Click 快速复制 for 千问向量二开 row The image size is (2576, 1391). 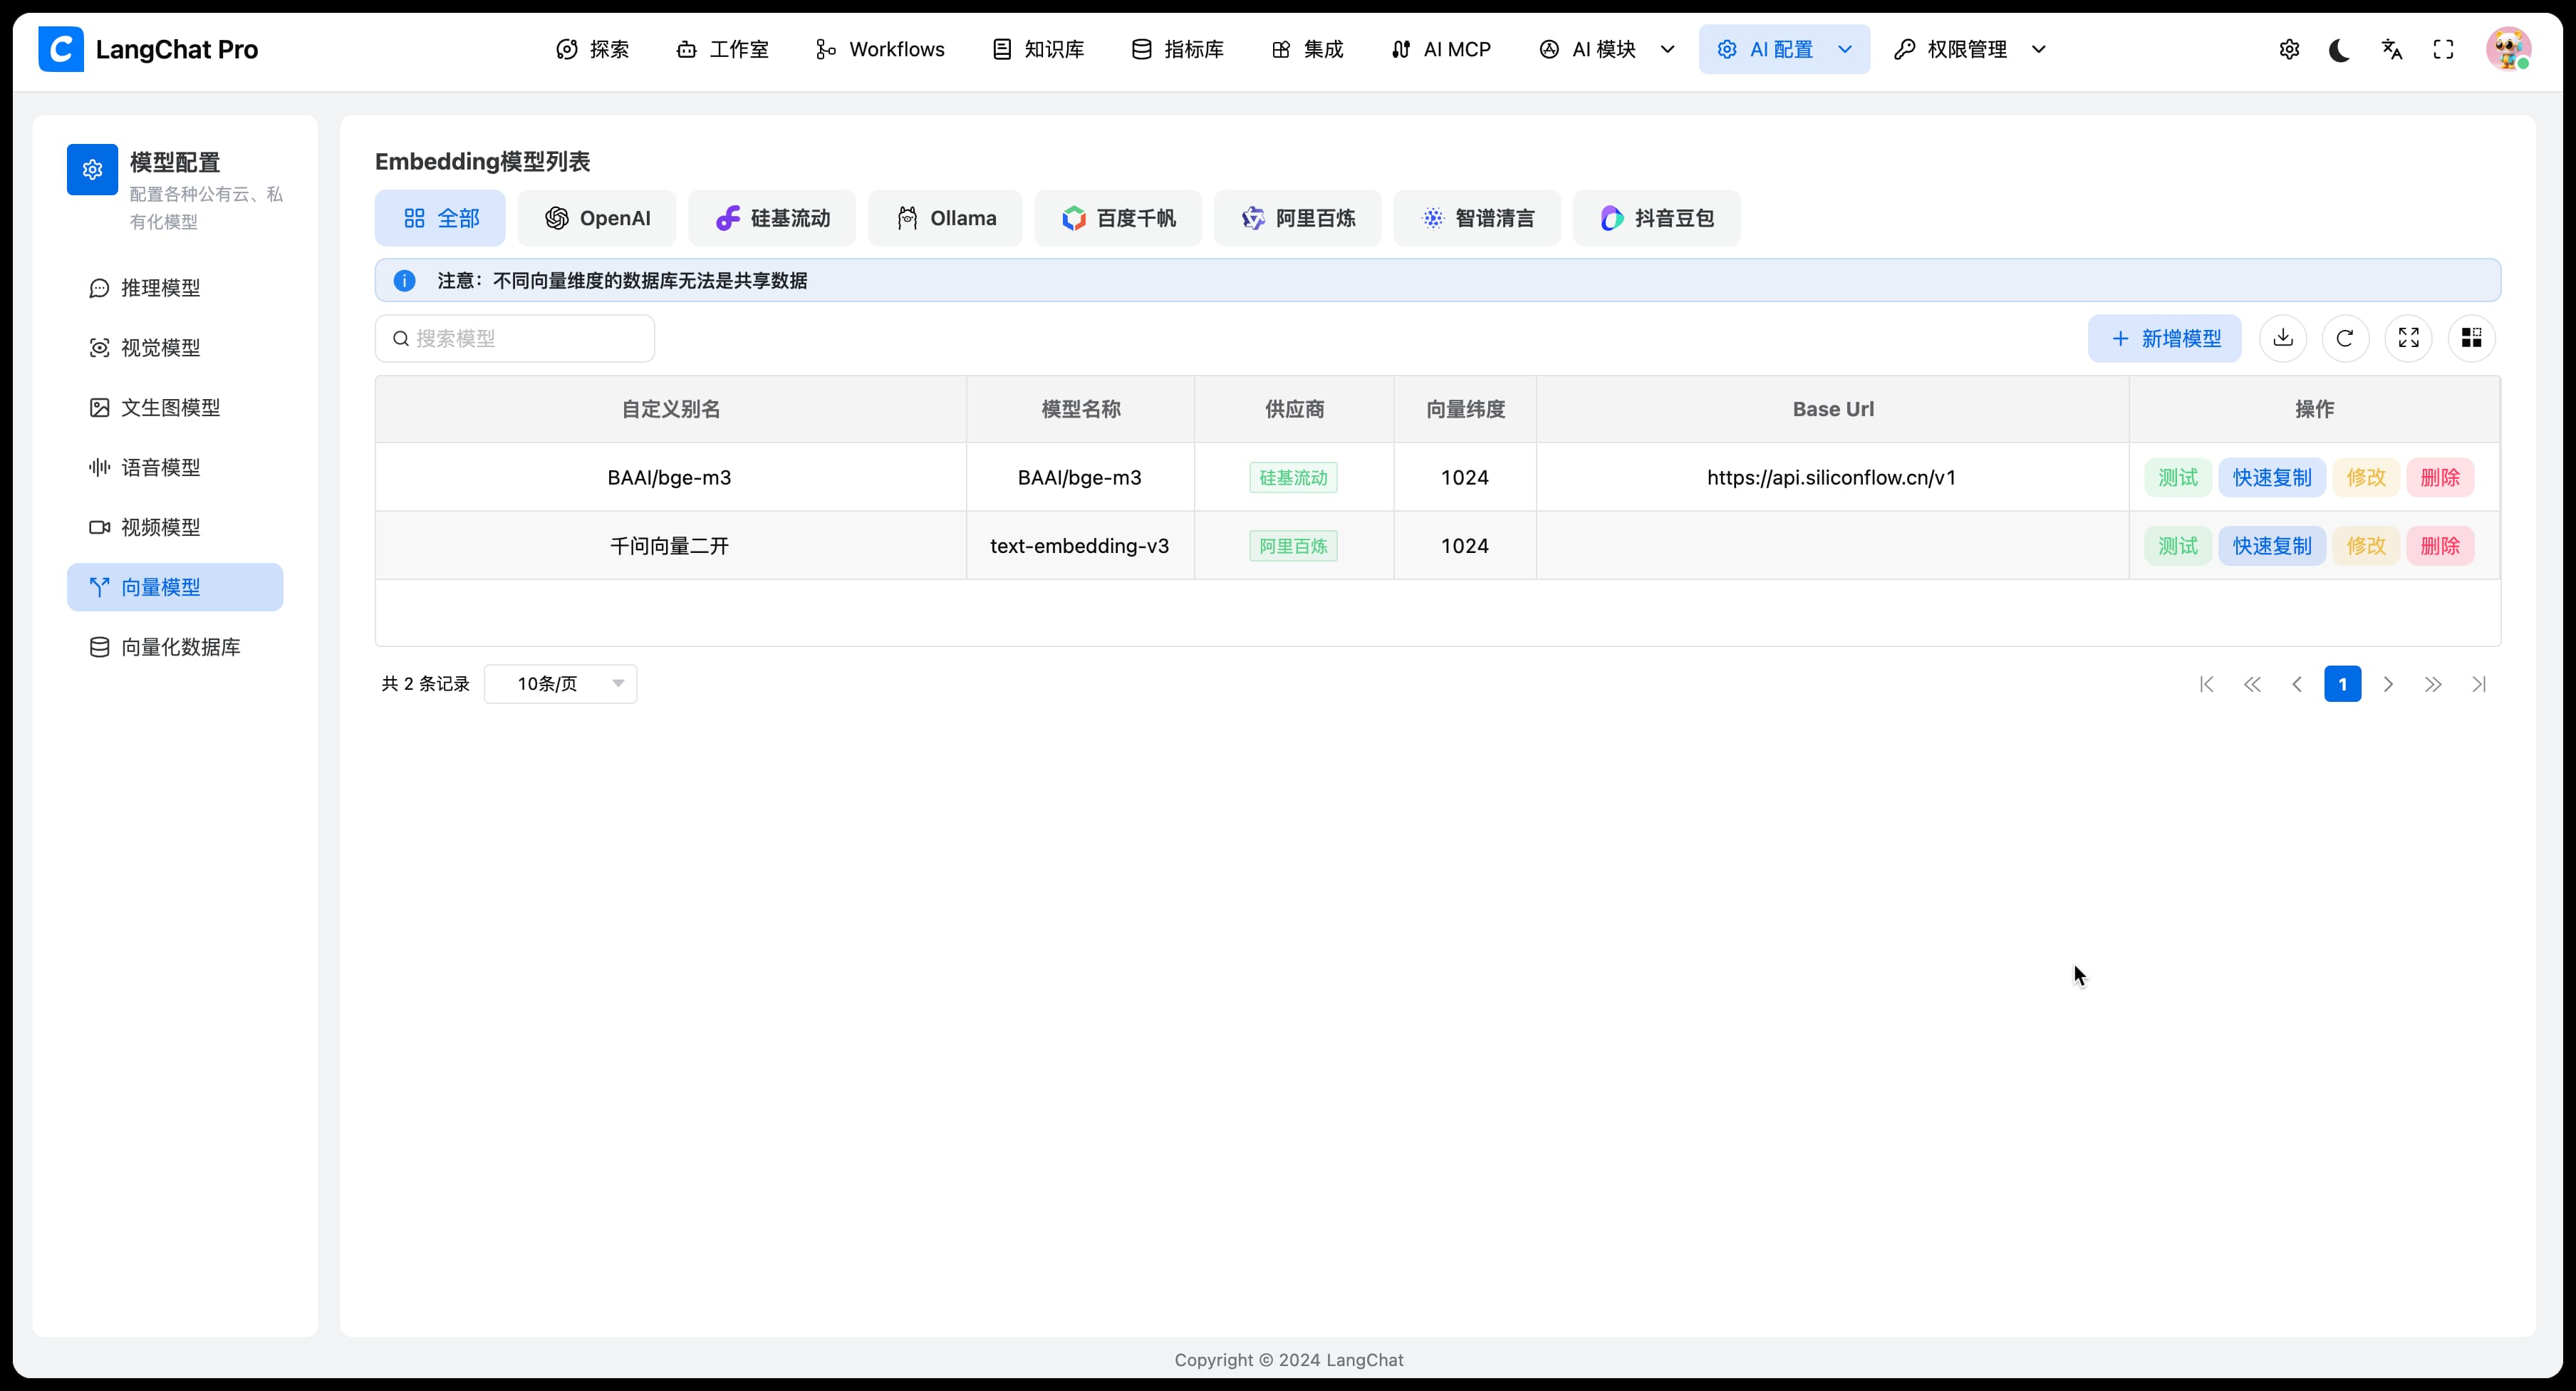2272,546
